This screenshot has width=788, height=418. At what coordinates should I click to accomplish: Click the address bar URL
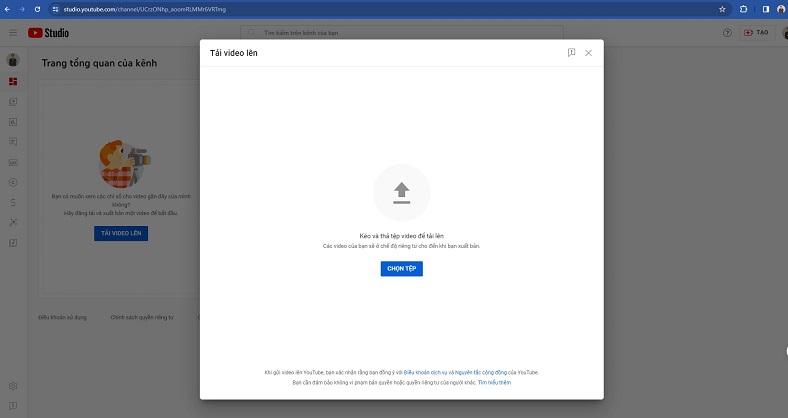coord(145,9)
